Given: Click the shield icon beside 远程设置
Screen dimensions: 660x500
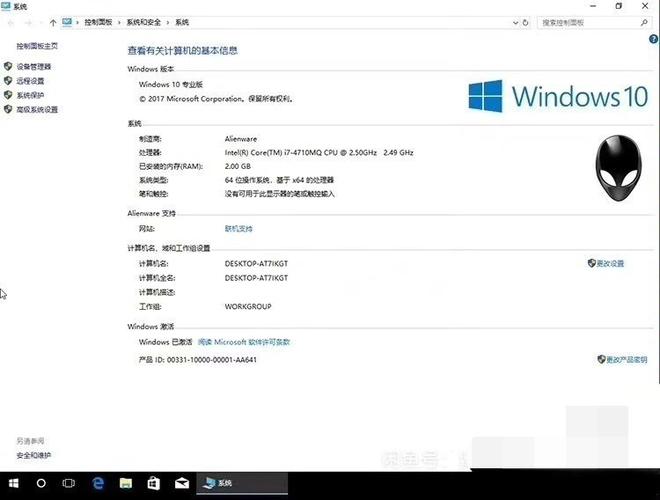Looking at the screenshot, I should (8, 80).
